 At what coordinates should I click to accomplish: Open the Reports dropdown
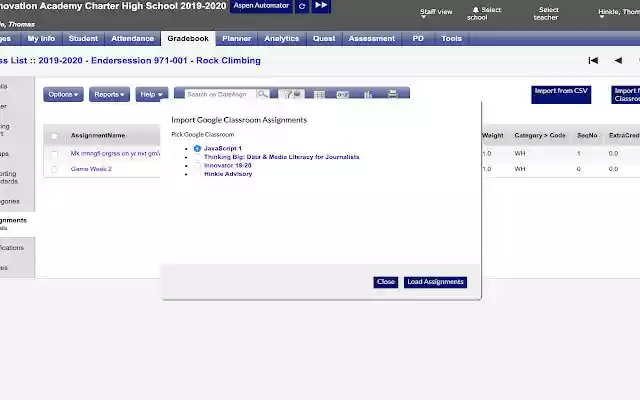(109, 94)
